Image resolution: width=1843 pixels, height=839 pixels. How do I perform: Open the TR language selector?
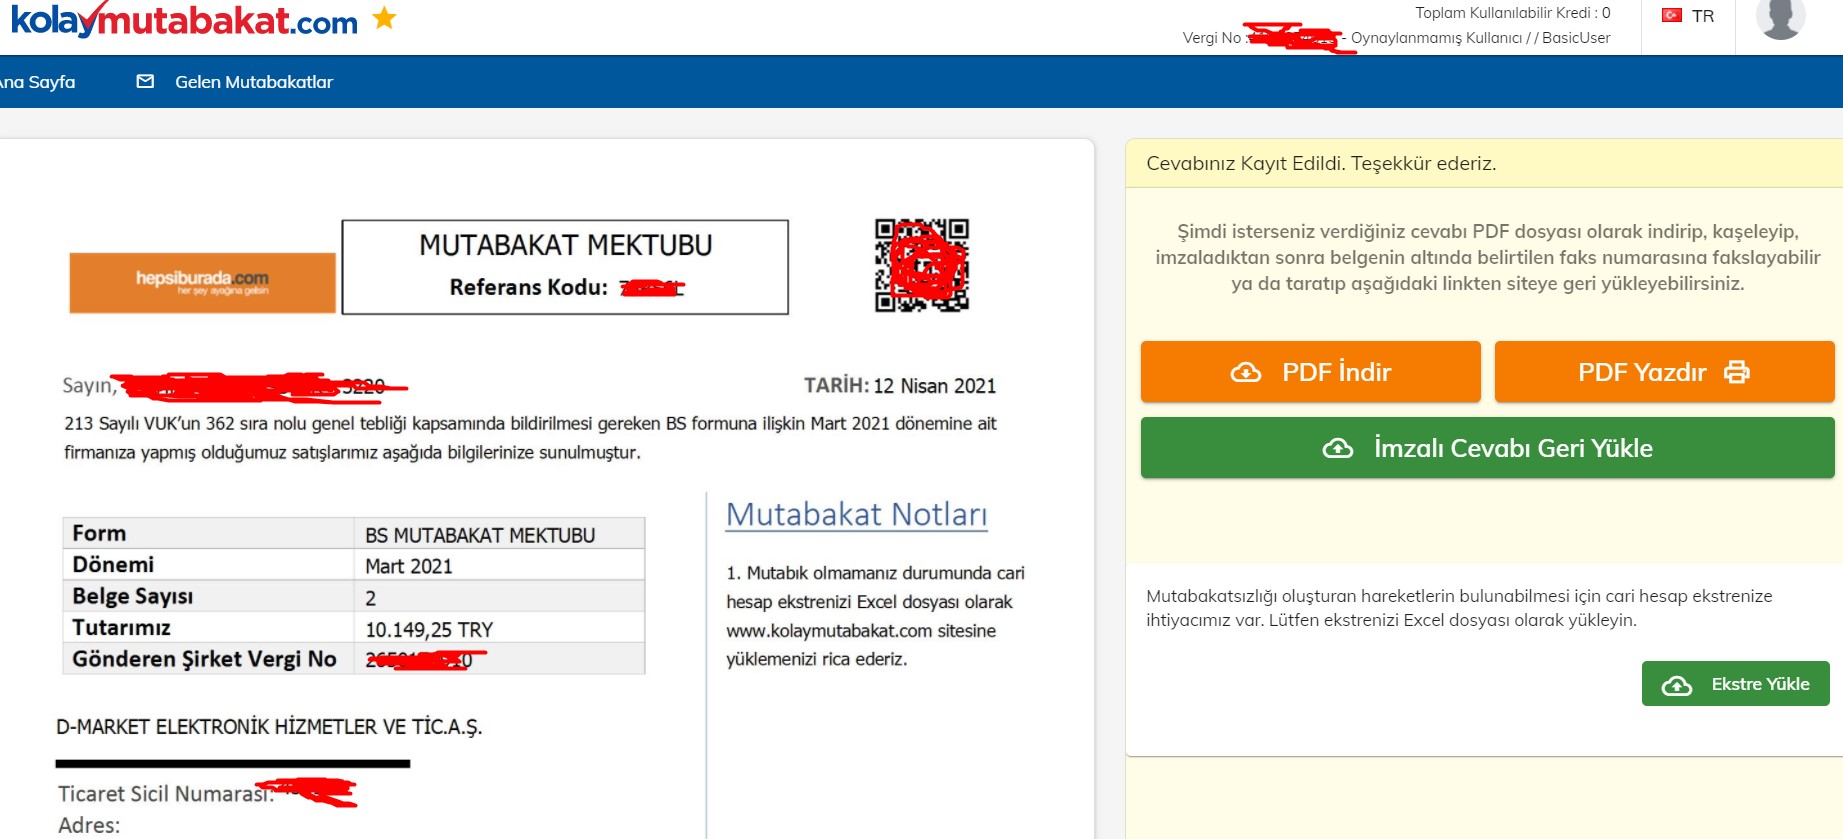click(x=1688, y=15)
